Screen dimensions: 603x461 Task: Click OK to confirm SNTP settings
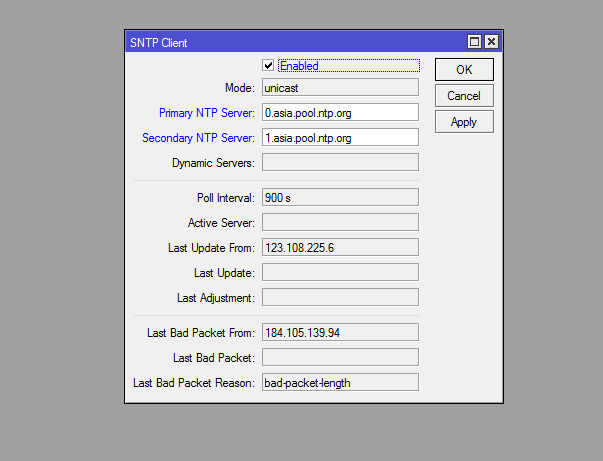pyautogui.click(x=464, y=70)
